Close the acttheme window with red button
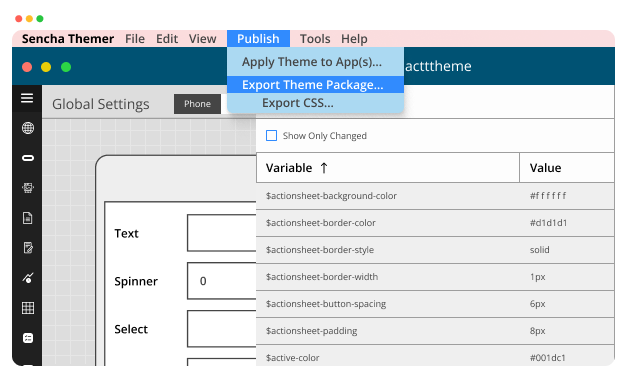 [27, 67]
